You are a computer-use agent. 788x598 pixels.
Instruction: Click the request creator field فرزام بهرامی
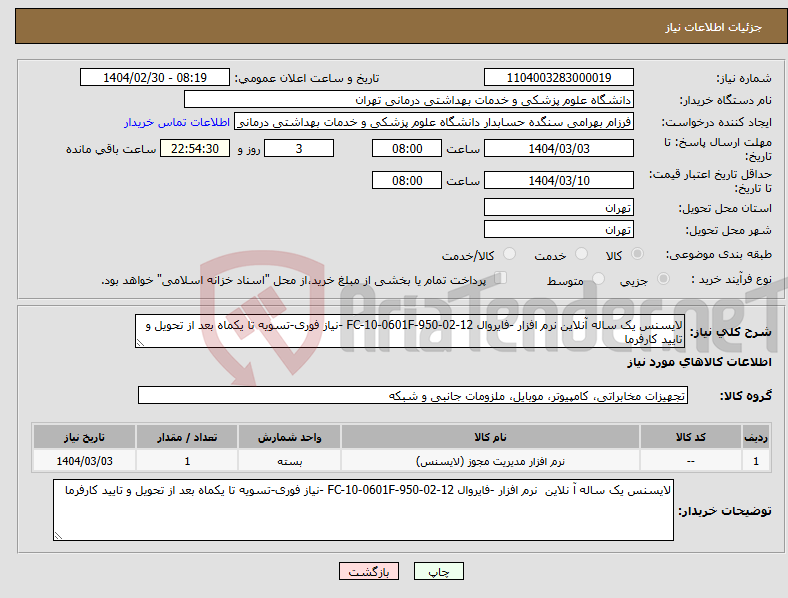click(x=434, y=122)
